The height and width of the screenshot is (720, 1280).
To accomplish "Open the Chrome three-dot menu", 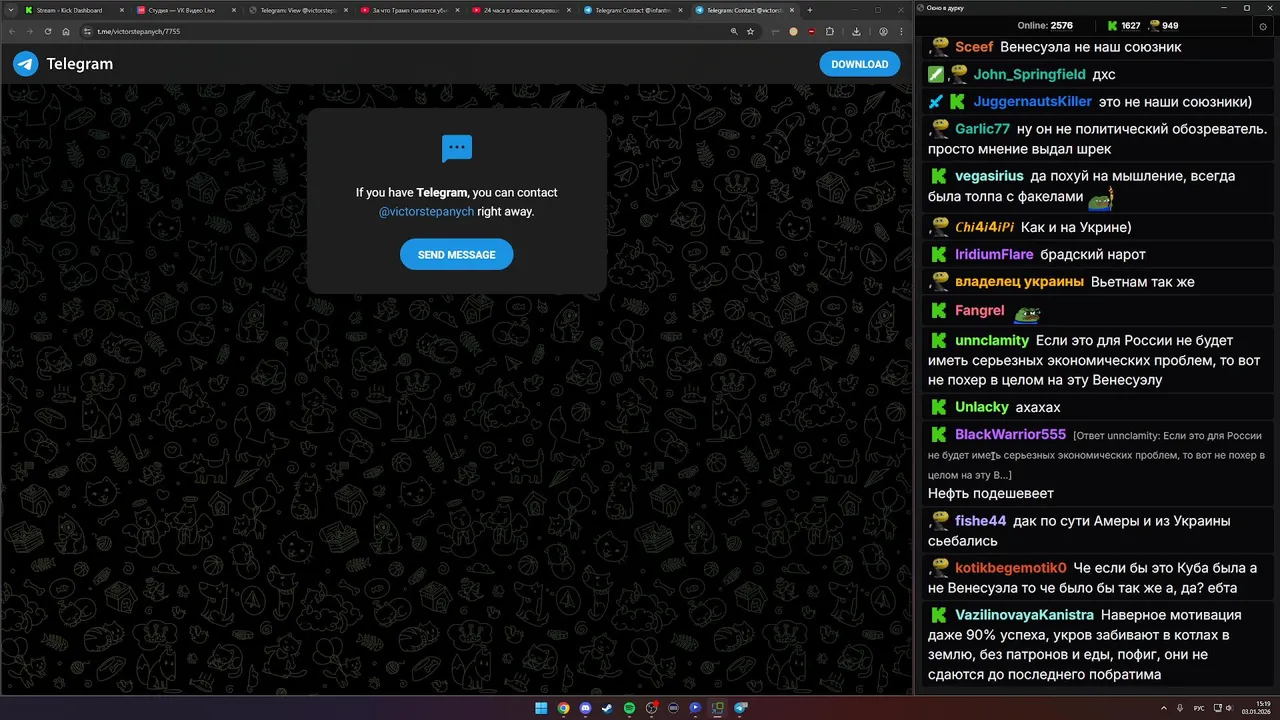I will coord(900,31).
